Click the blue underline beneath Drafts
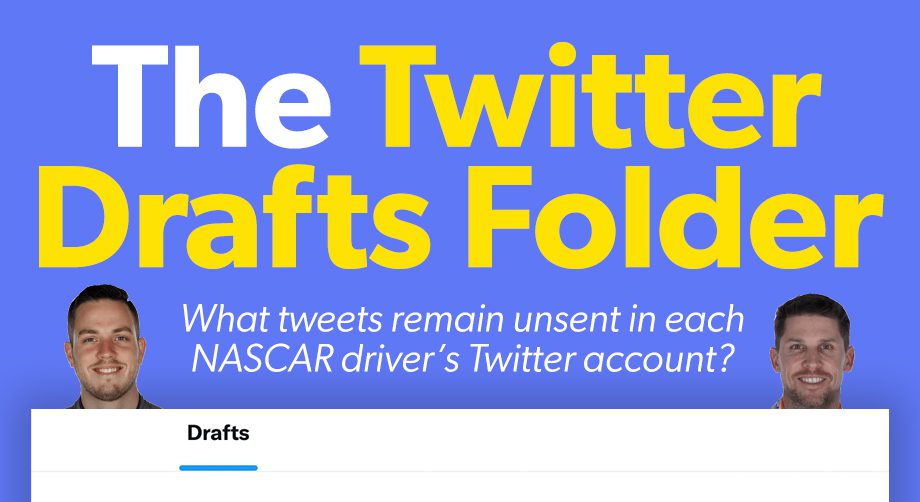920x502 pixels. 218,468
